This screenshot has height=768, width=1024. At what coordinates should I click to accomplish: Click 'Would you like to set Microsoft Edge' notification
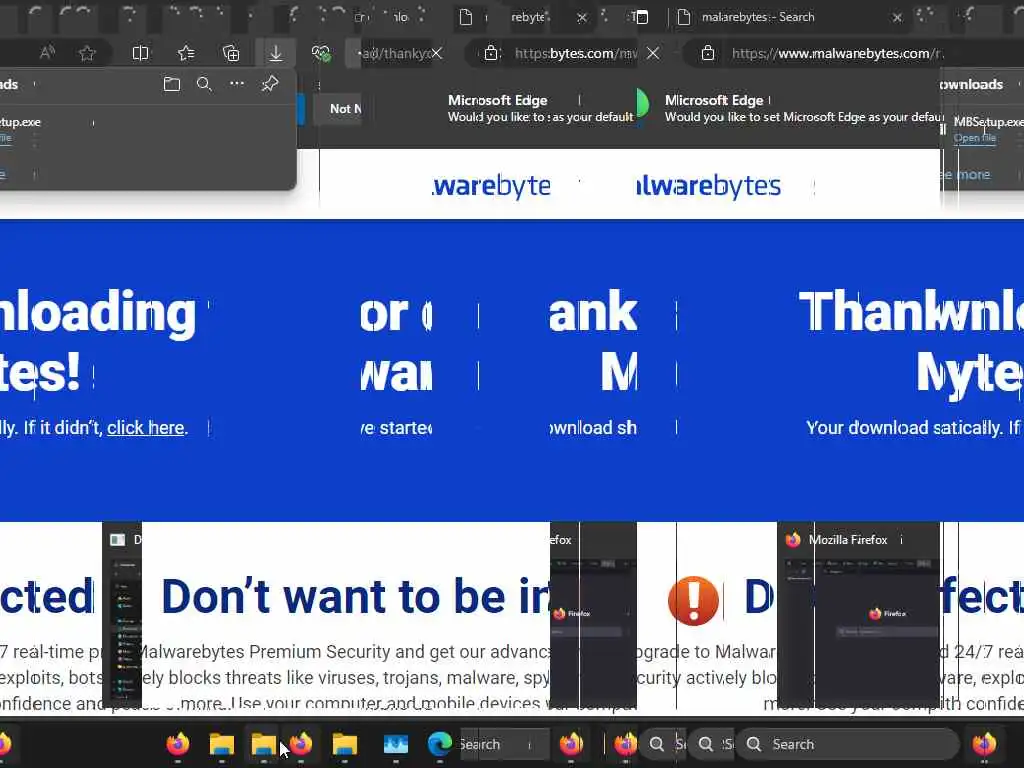pos(803,117)
